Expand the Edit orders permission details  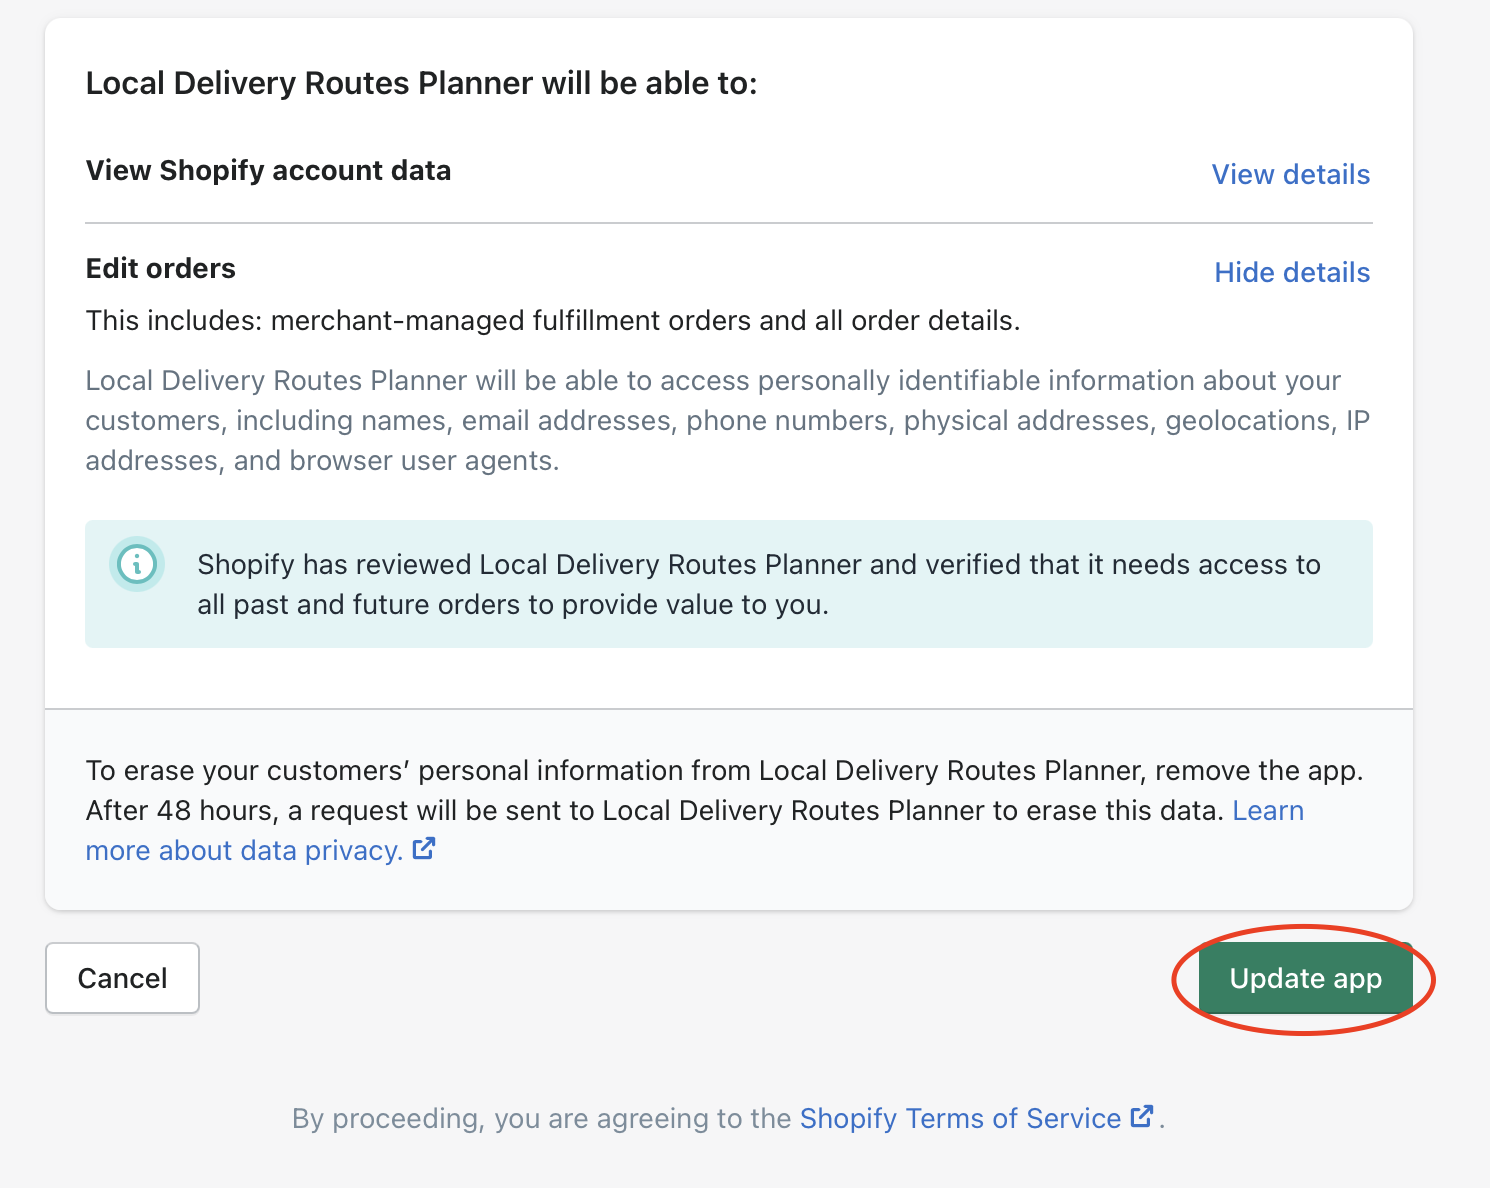[x=1291, y=272]
